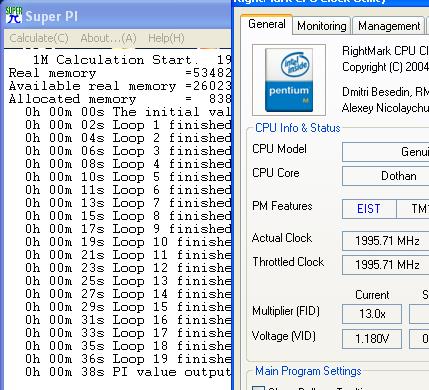Select the current Voltage 1.180V field
Viewport: 429px width, 390px height.
[x=372, y=339]
